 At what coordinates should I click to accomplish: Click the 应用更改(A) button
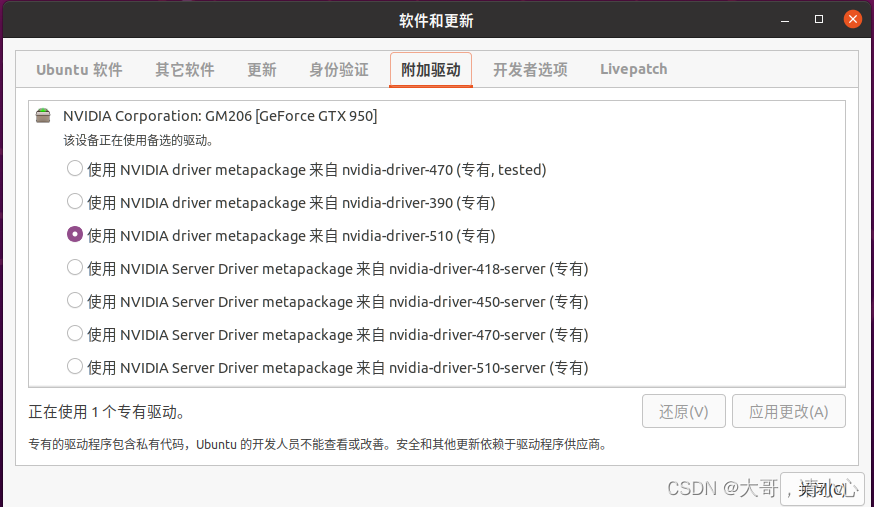788,411
